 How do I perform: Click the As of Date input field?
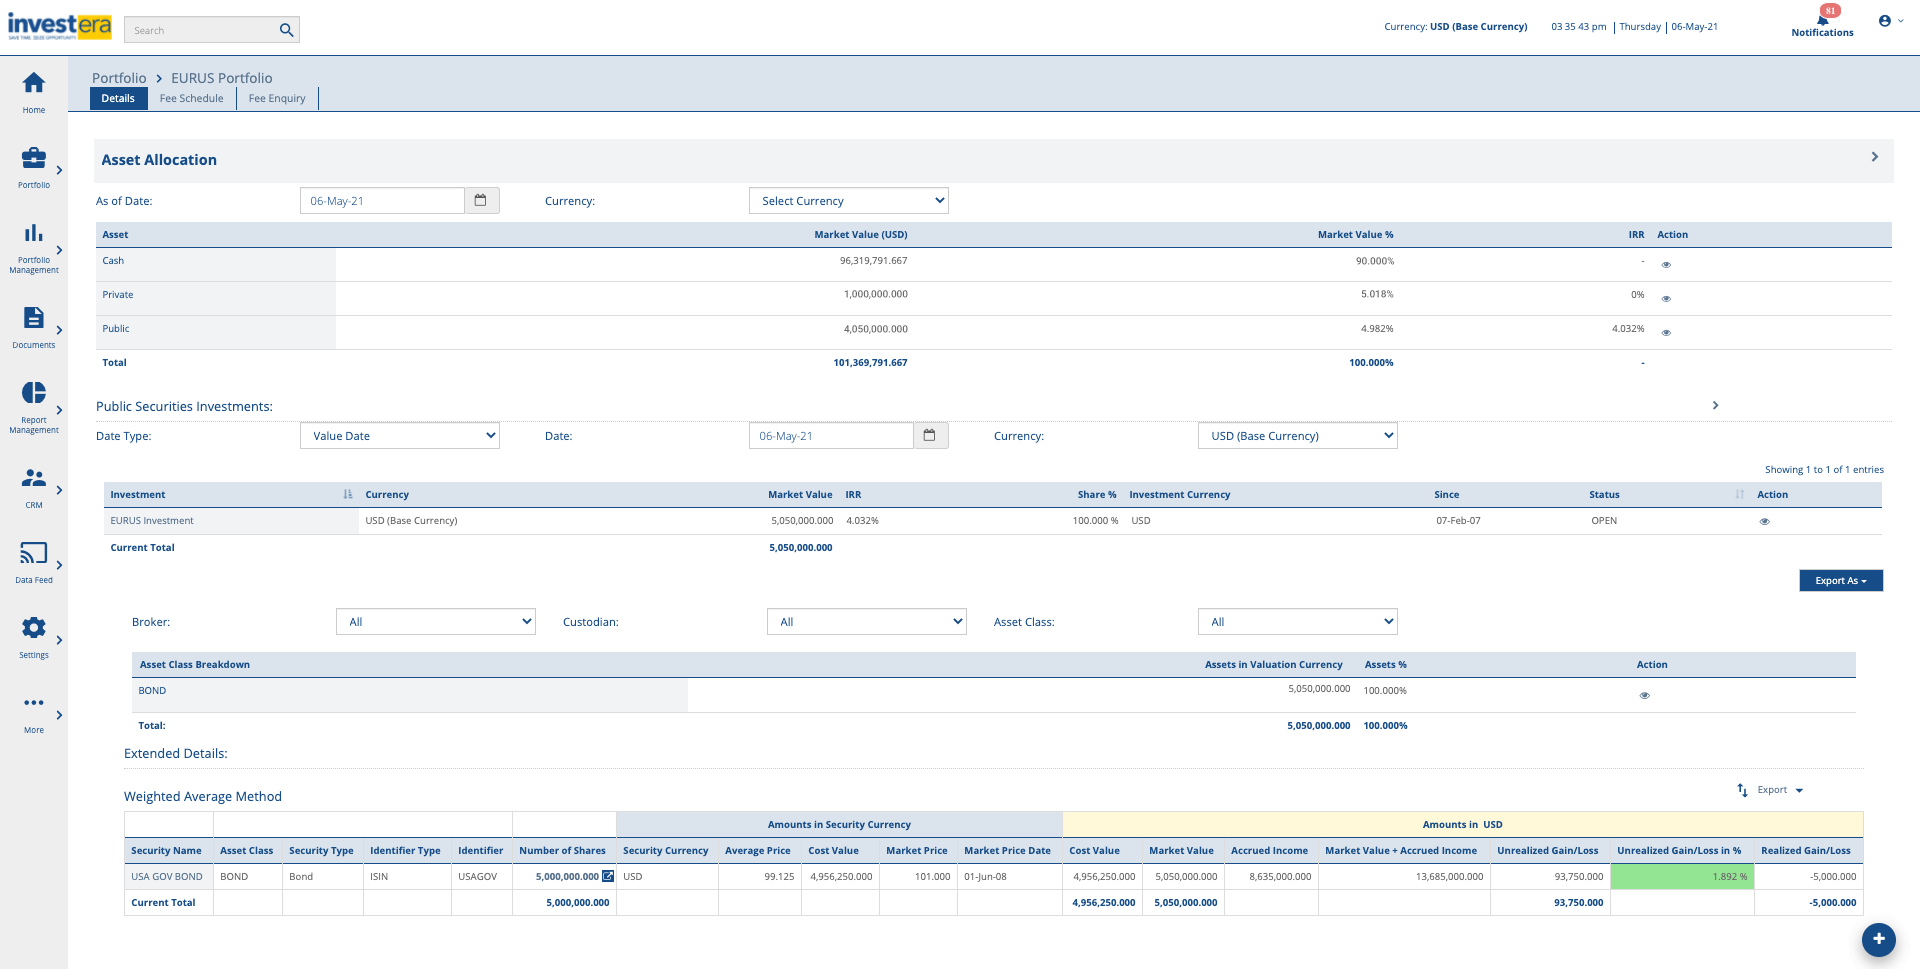[381, 200]
